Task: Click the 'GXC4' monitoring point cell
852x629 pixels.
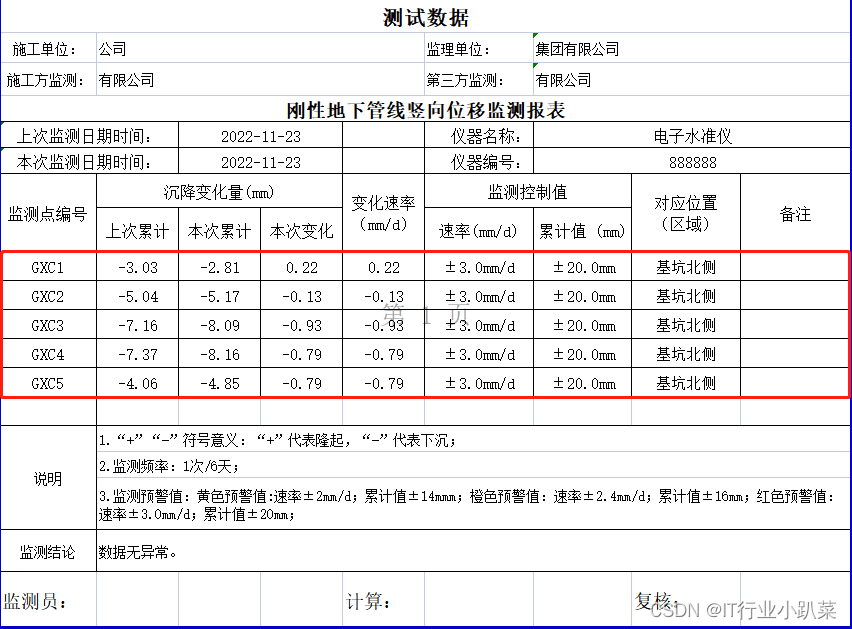Action: tap(48, 354)
